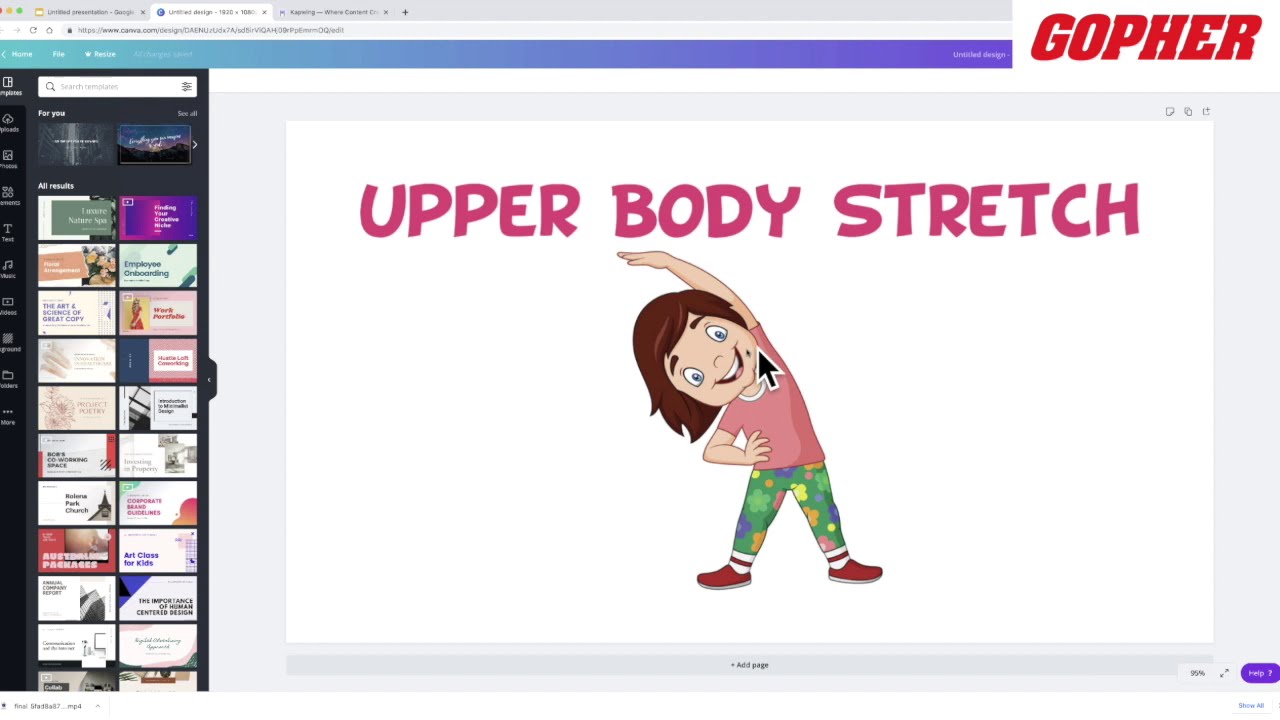Show All downloads

click(1251, 706)
